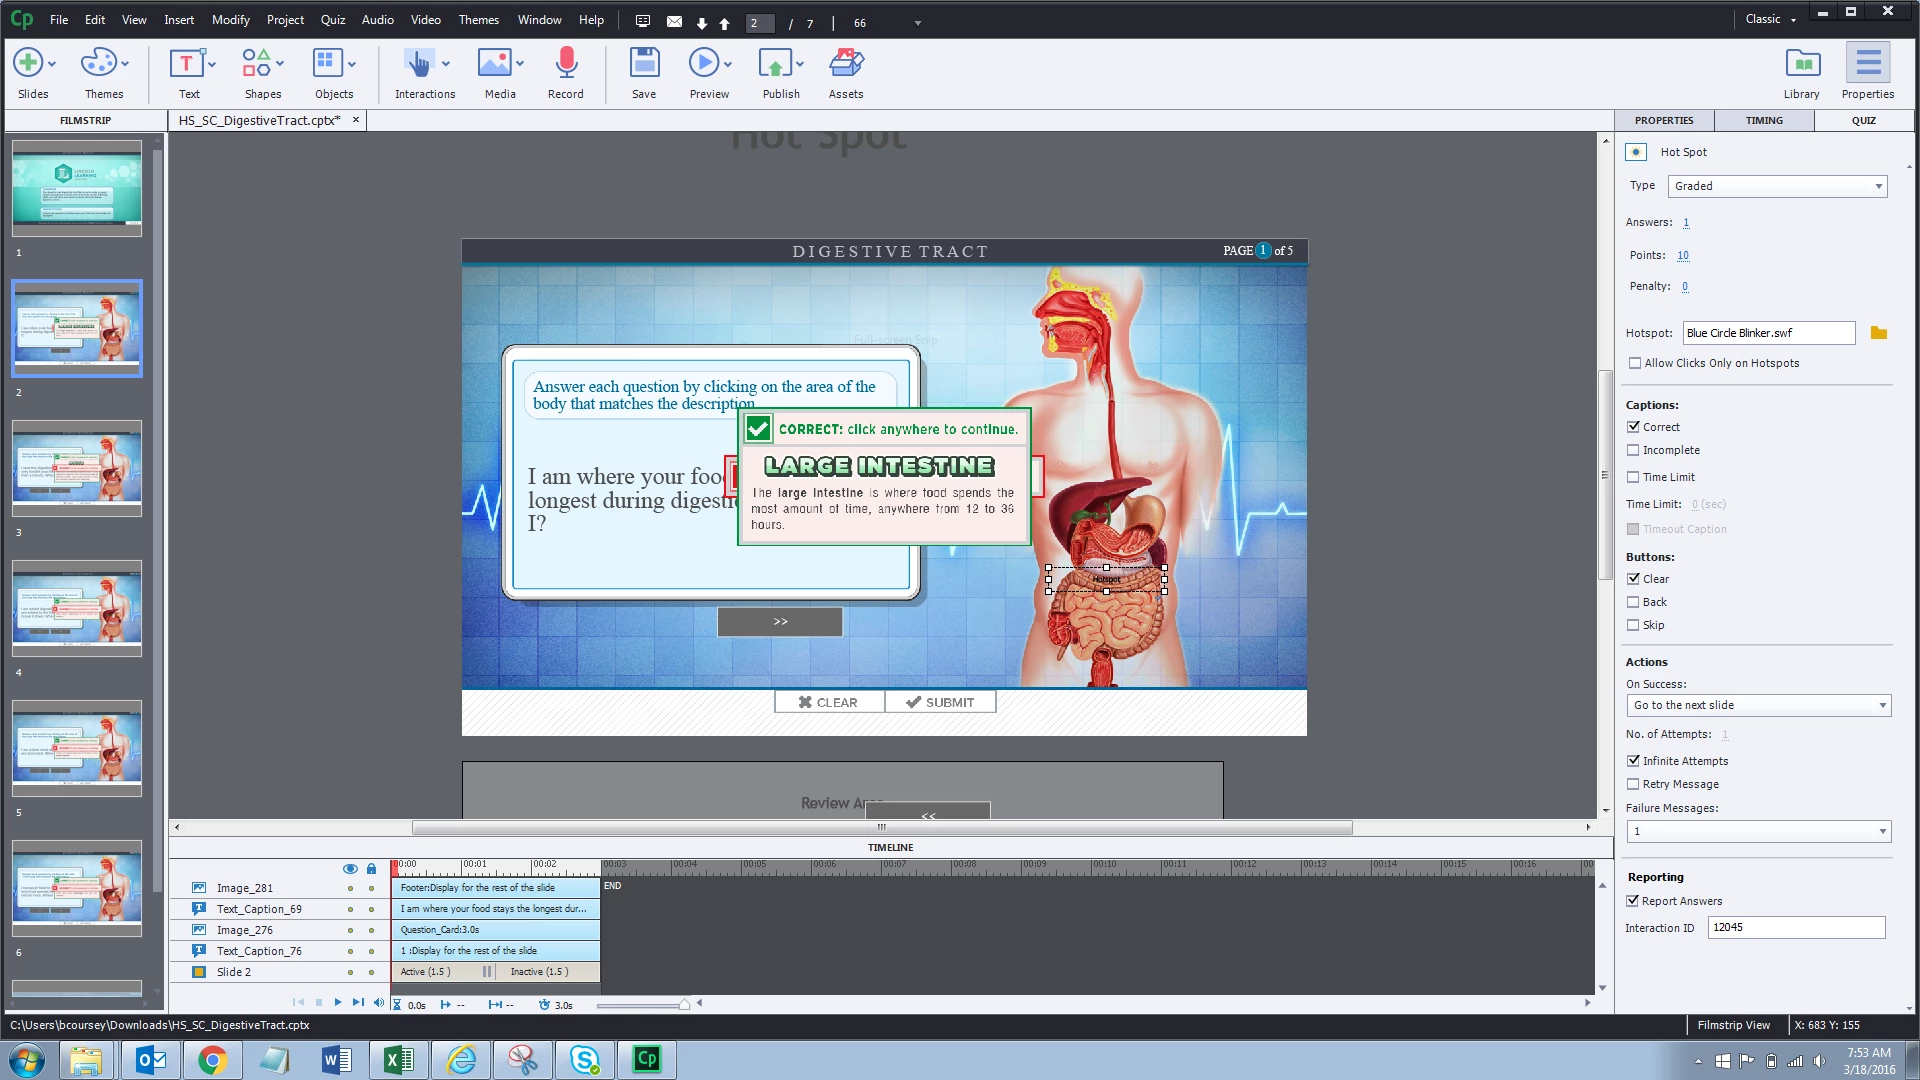Screen dimensions: 1920x1080
Task: Check the Incomplete caption checkbox
Action: (x=1633, y=450)
